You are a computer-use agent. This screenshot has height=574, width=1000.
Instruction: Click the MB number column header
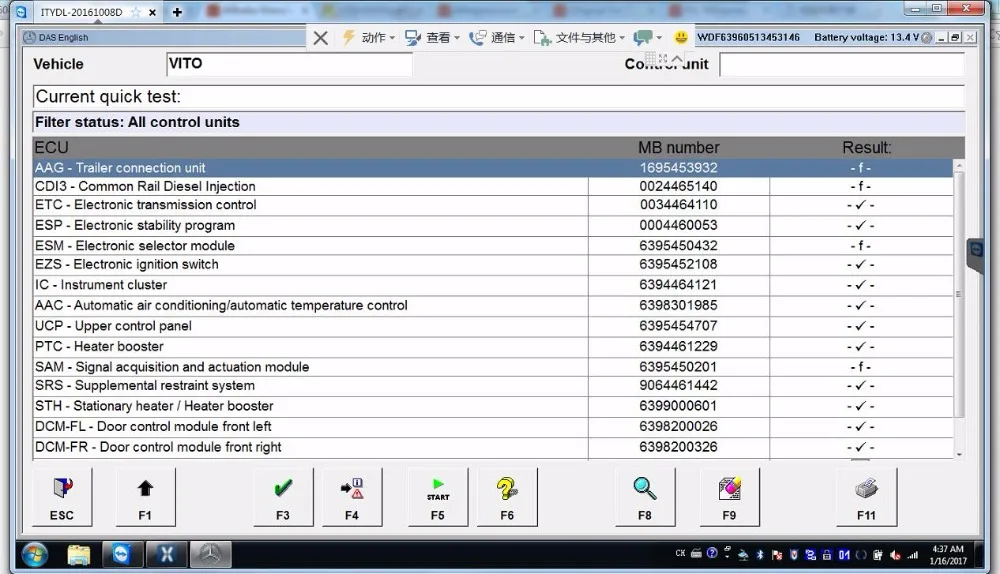(x=679, y=147)
